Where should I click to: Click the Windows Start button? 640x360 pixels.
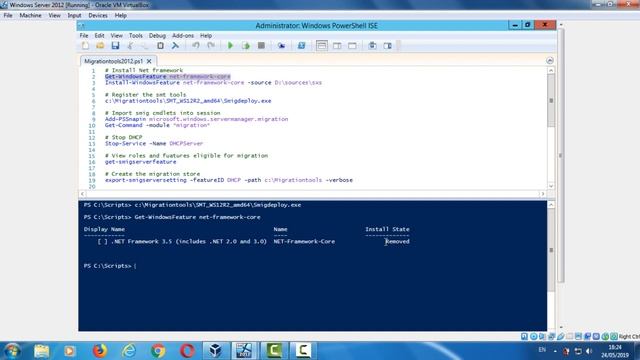coord(12,351)
